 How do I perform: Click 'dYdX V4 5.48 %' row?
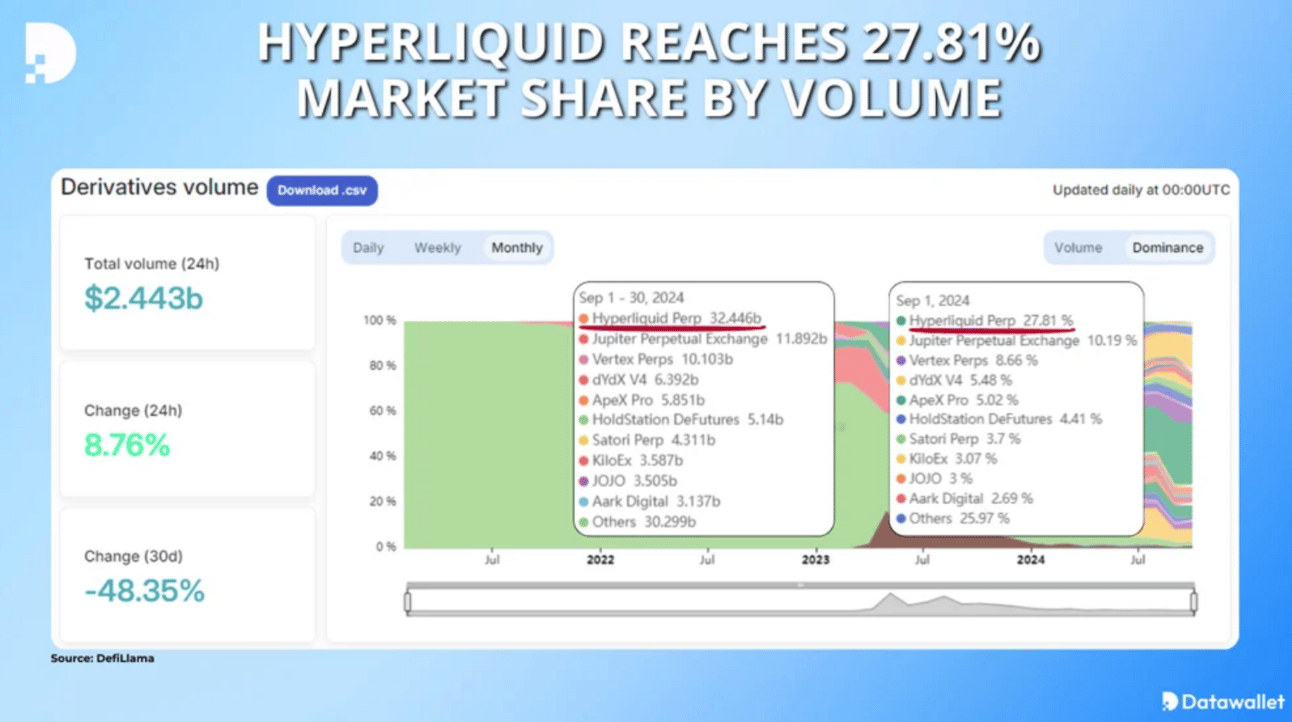click(954, 380)
